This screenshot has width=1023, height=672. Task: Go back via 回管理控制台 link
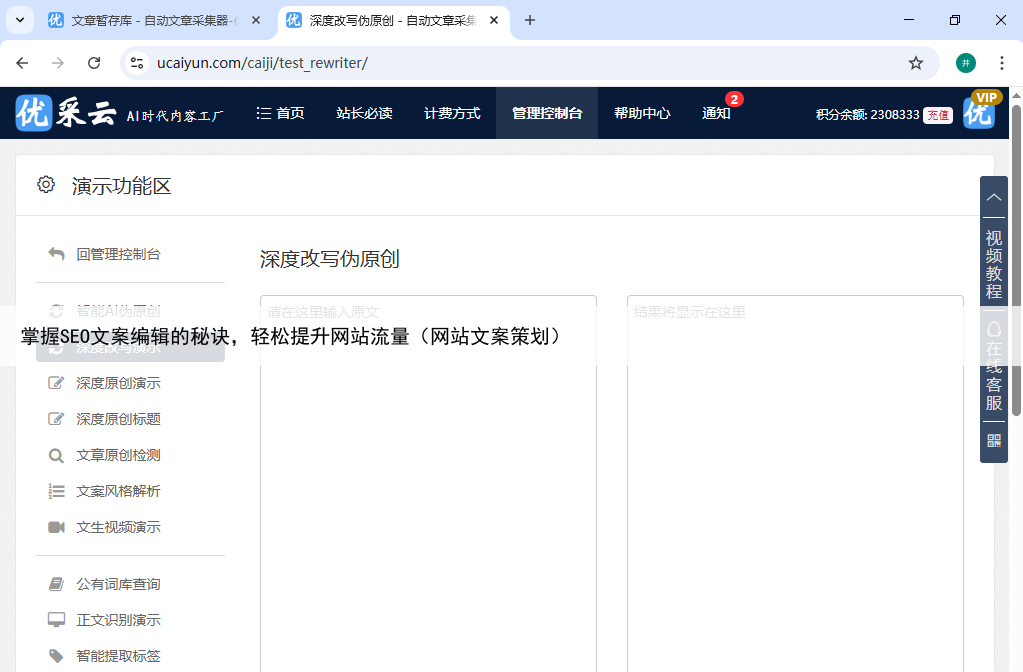[118, 254]
